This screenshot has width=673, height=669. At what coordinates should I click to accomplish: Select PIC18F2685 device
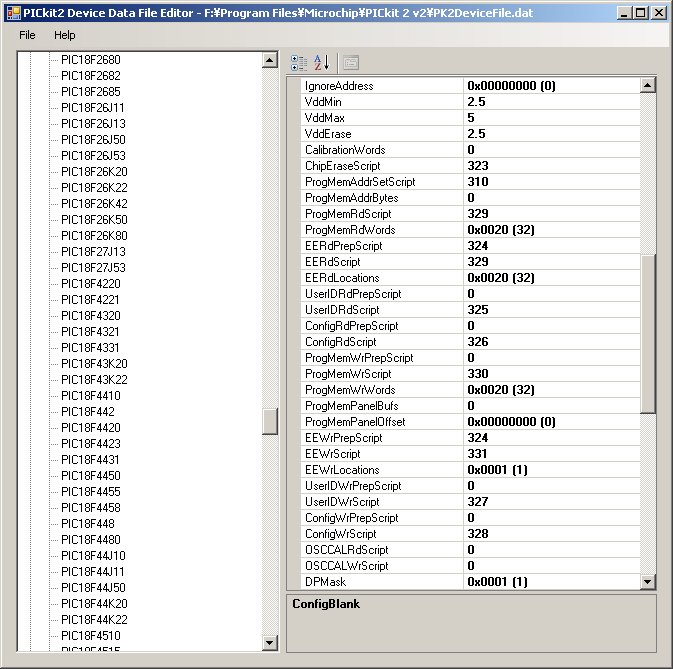[91, 91]
